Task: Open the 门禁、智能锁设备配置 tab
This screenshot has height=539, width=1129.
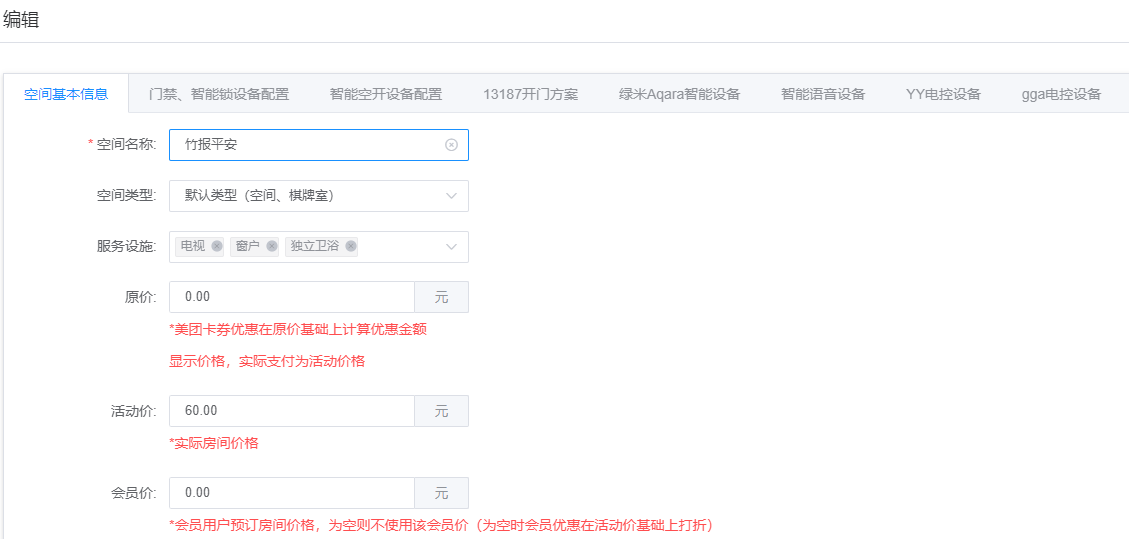Action: click(x=219, y=94)
